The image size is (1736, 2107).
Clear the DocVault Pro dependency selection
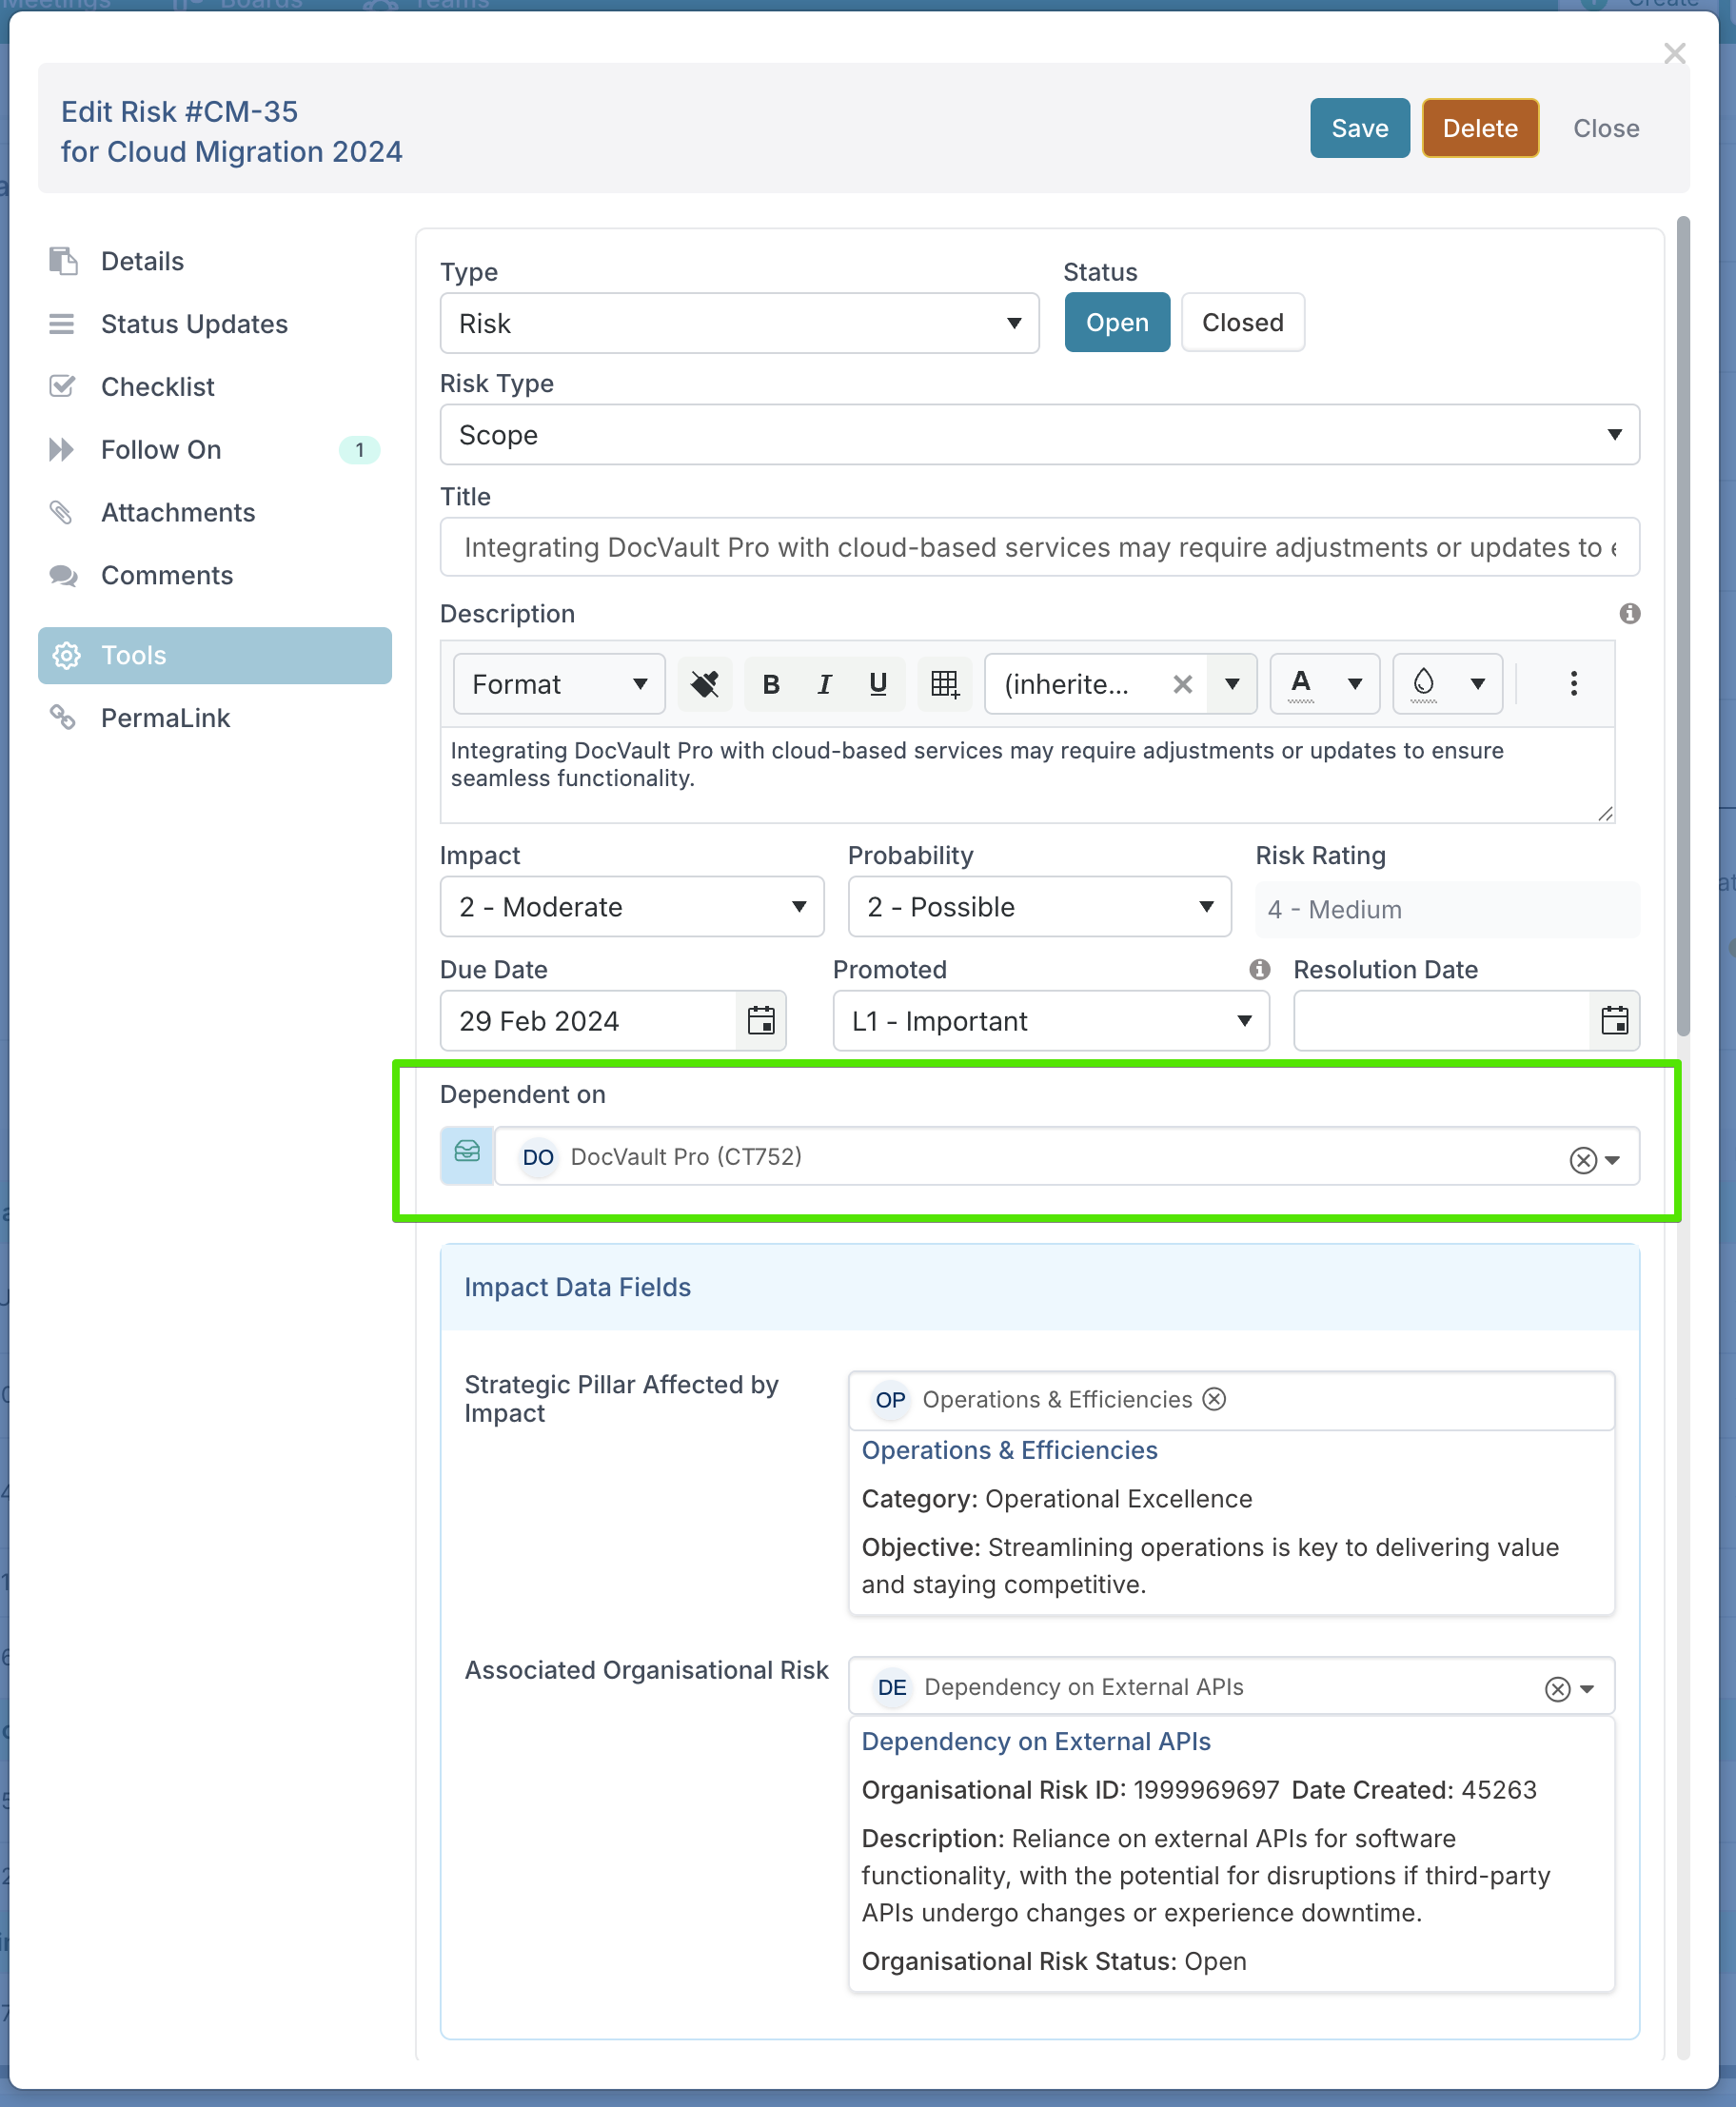pos(1582,1160)
